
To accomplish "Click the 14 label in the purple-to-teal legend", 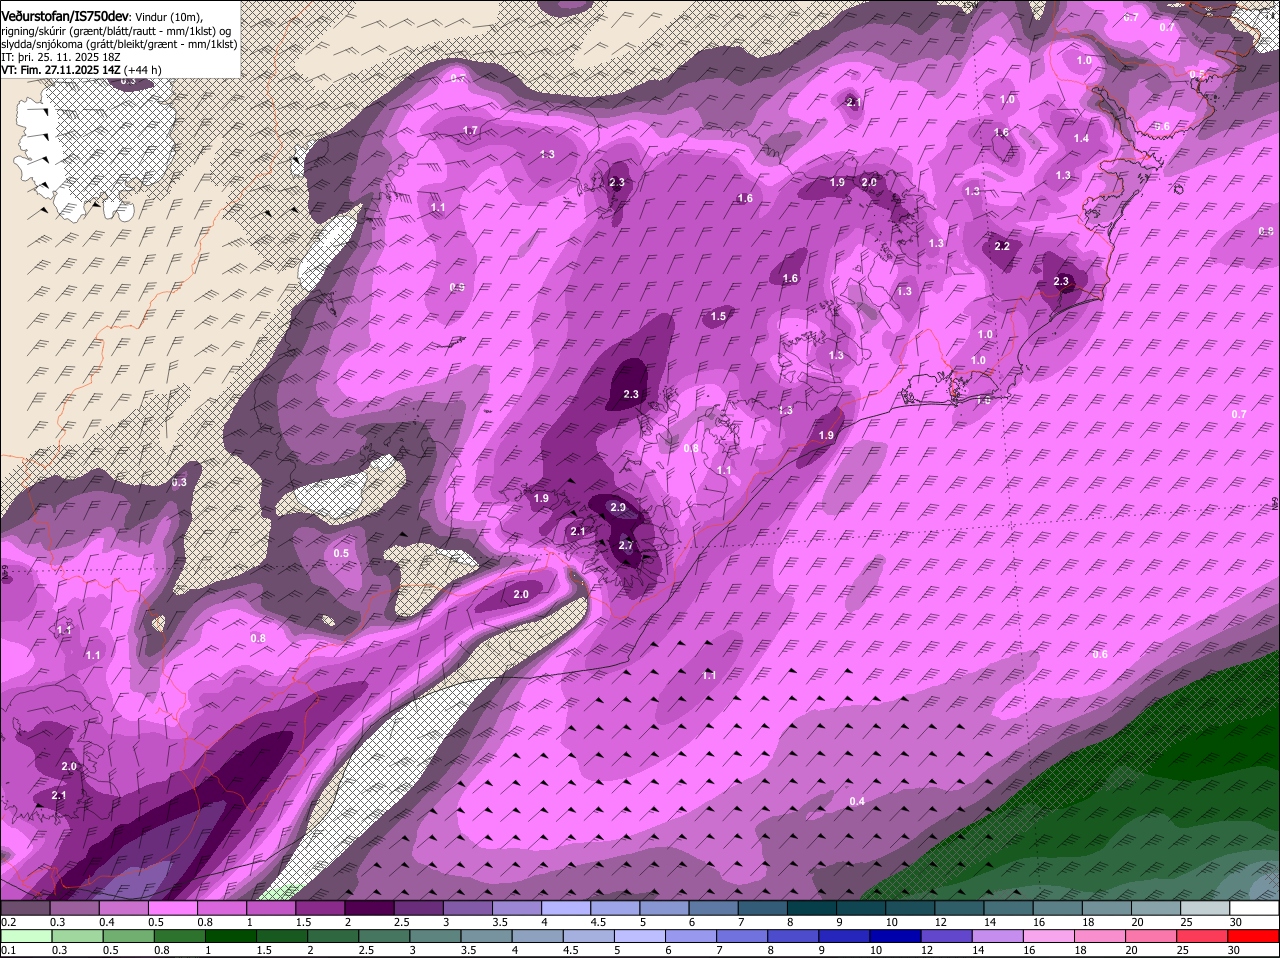I will (990, 921).
